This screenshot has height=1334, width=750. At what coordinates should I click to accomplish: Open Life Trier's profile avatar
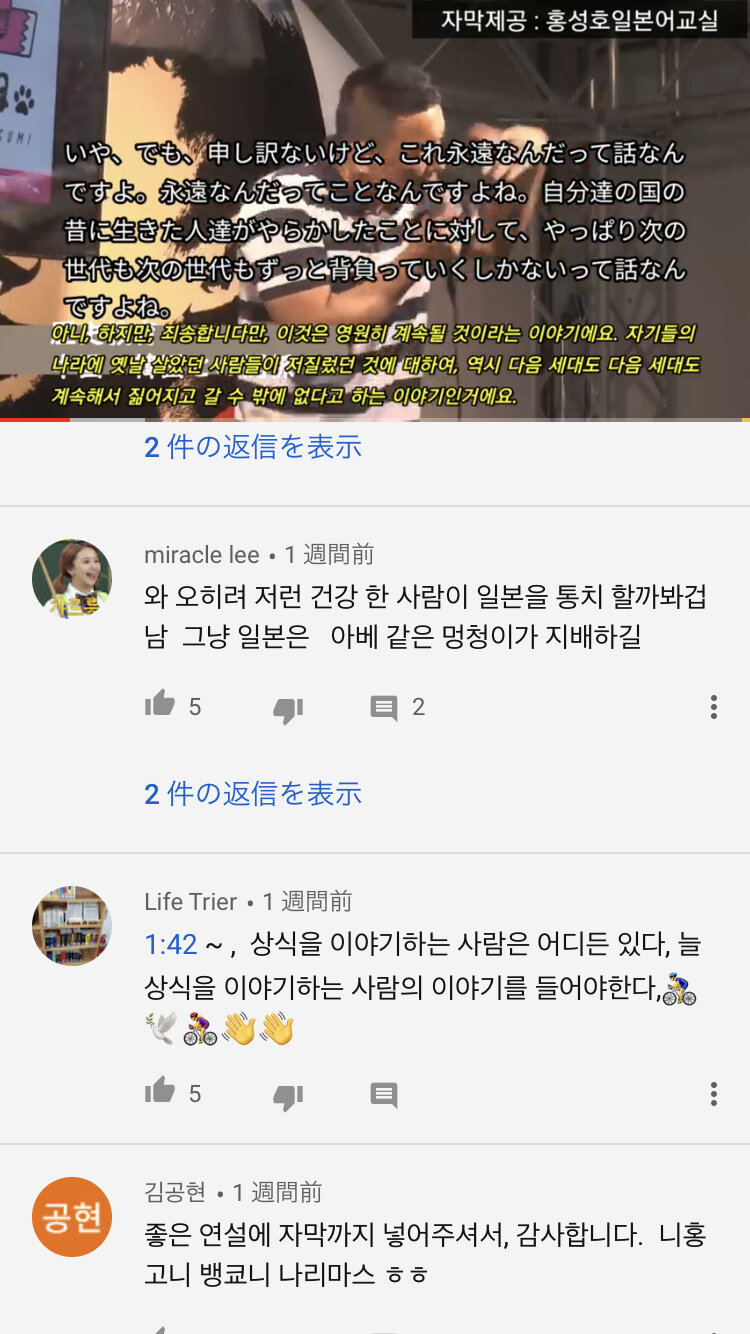(x=72, y=926)
